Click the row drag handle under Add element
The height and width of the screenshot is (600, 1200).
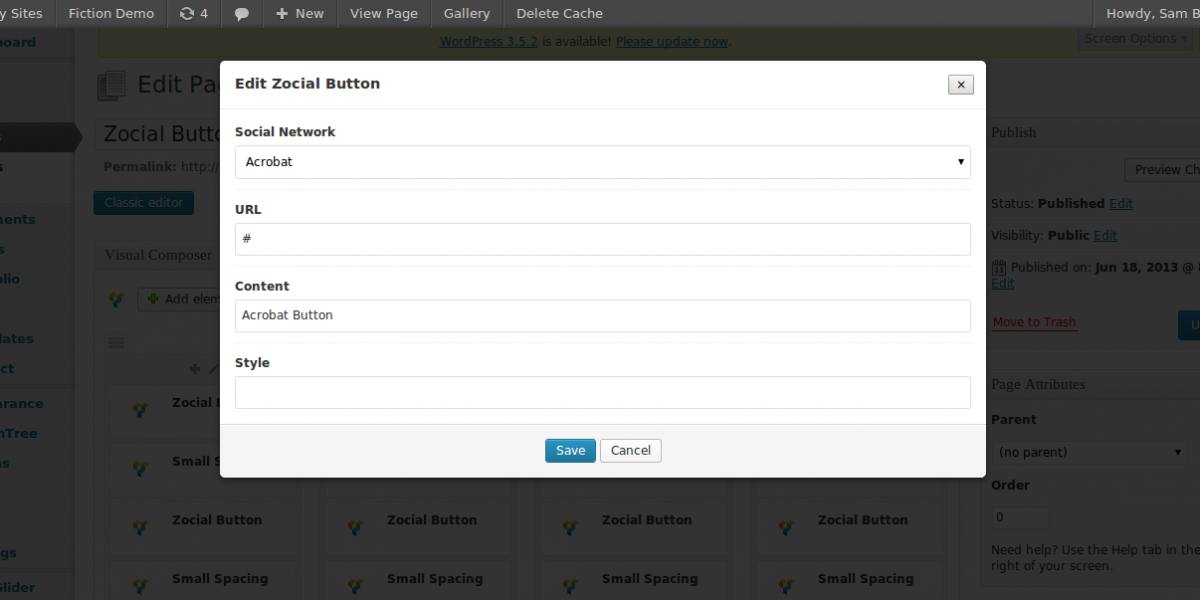click(117, 342)
